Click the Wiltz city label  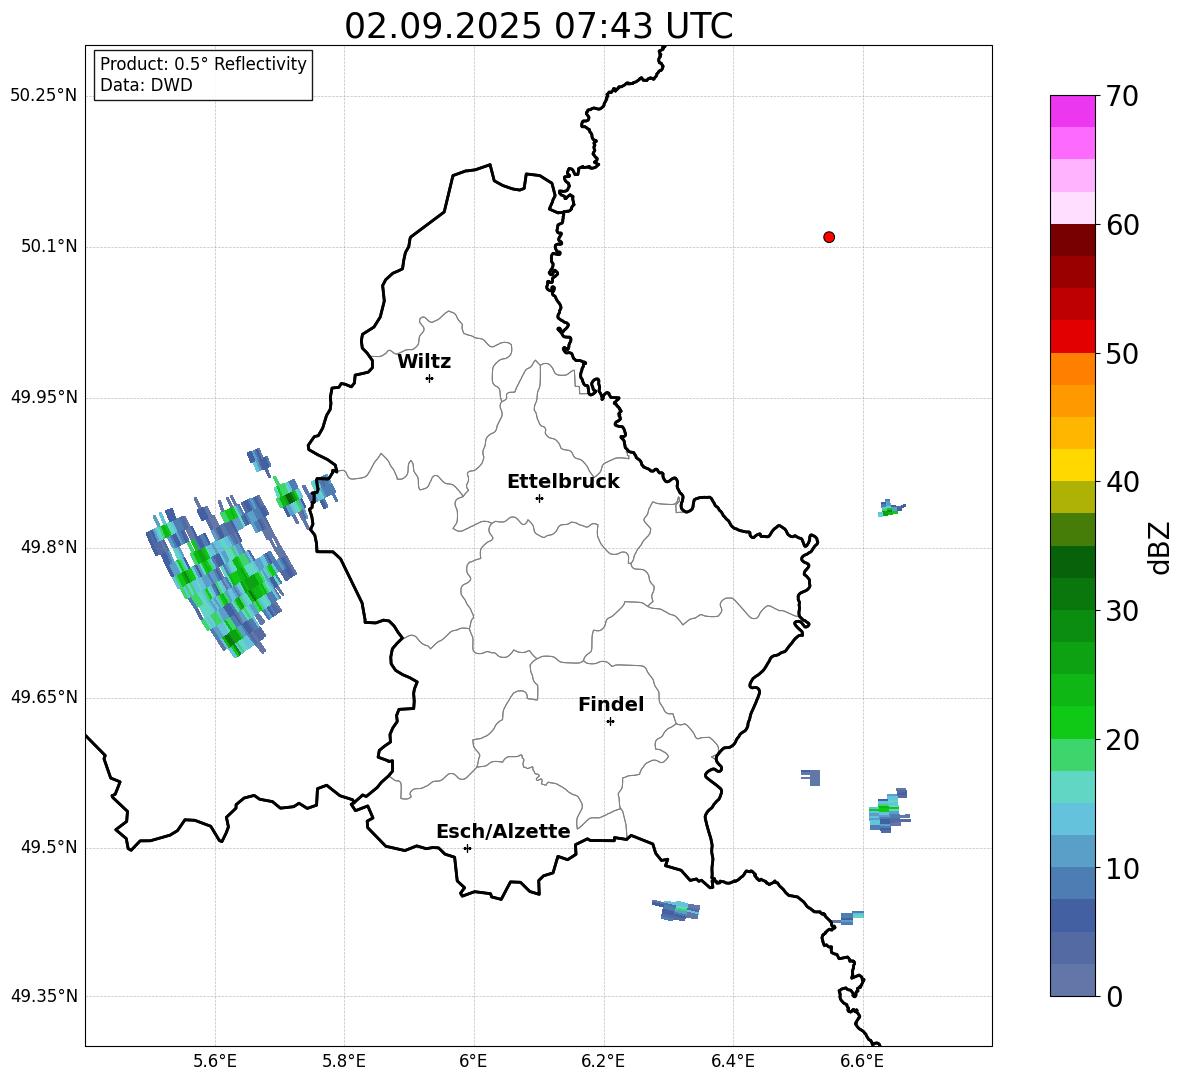[424, 362]
